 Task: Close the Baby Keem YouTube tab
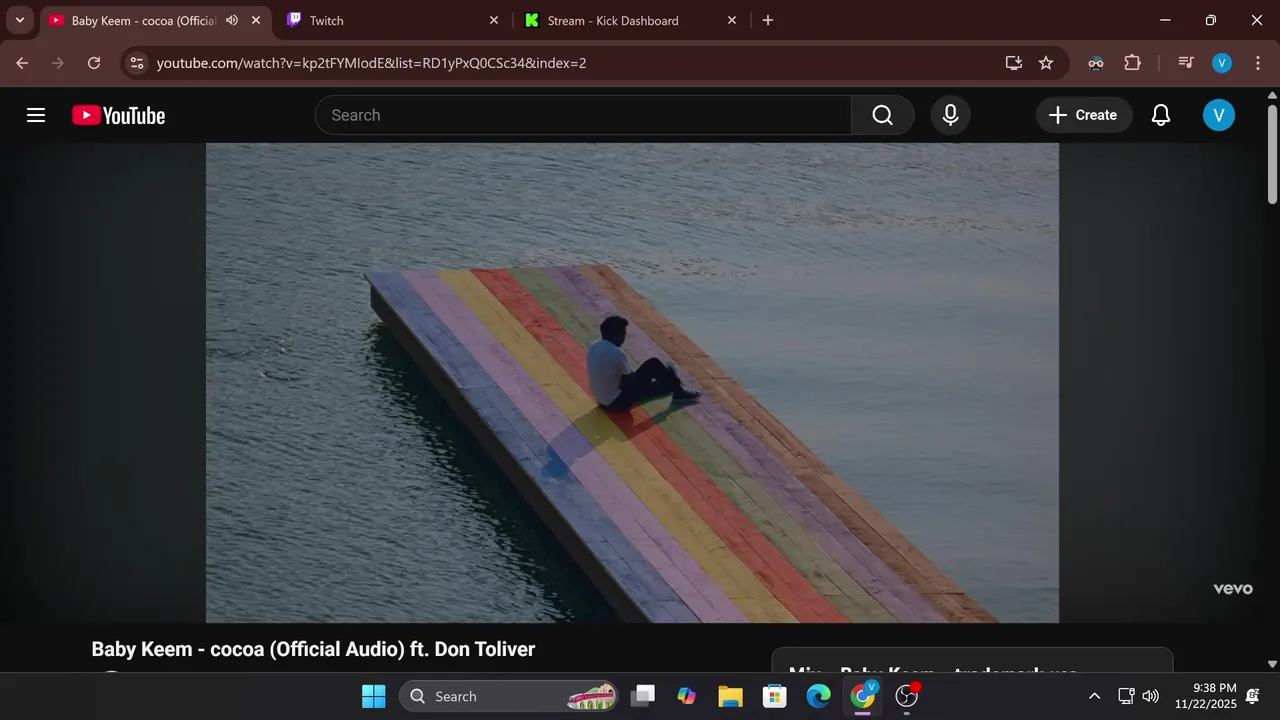[x=256, y=20]
